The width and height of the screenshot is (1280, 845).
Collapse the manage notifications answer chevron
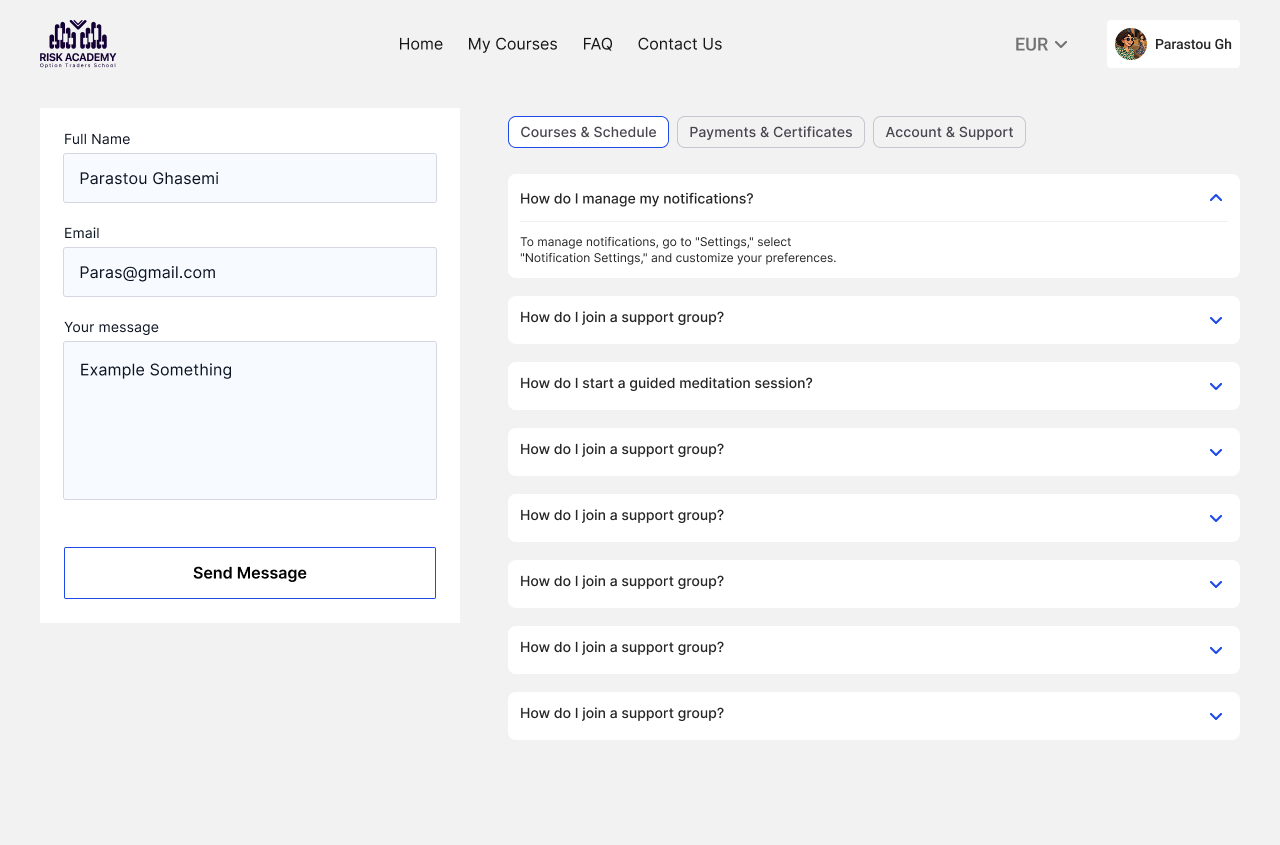(x=1216, y=198)
